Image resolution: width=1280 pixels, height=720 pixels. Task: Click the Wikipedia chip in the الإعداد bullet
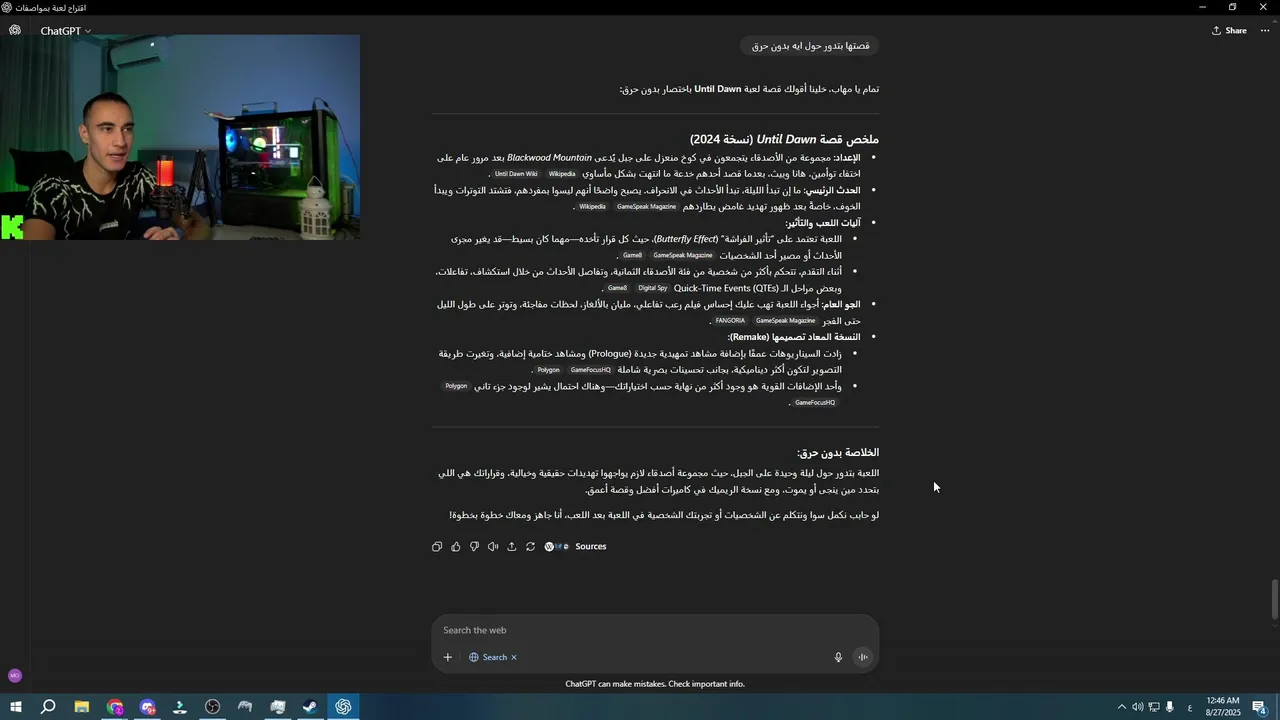coord(562,174)
